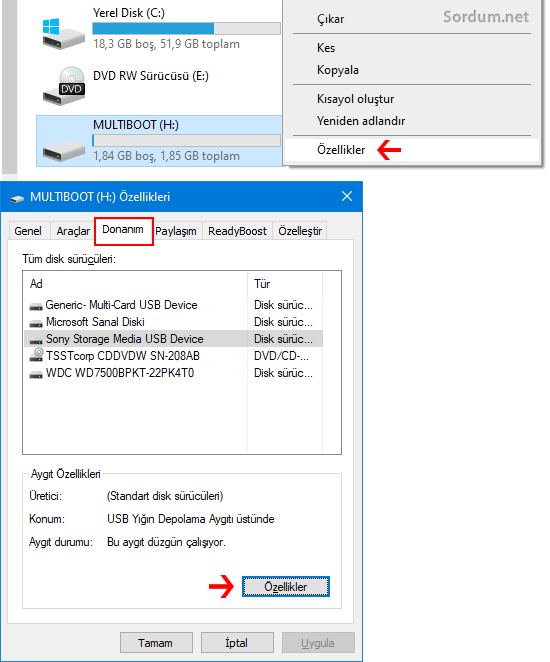Viewport: 550px width, 662px height.
Task: Select the 'Microsoft Sanal Diski' row text
Action: click(x=95, y=322)
